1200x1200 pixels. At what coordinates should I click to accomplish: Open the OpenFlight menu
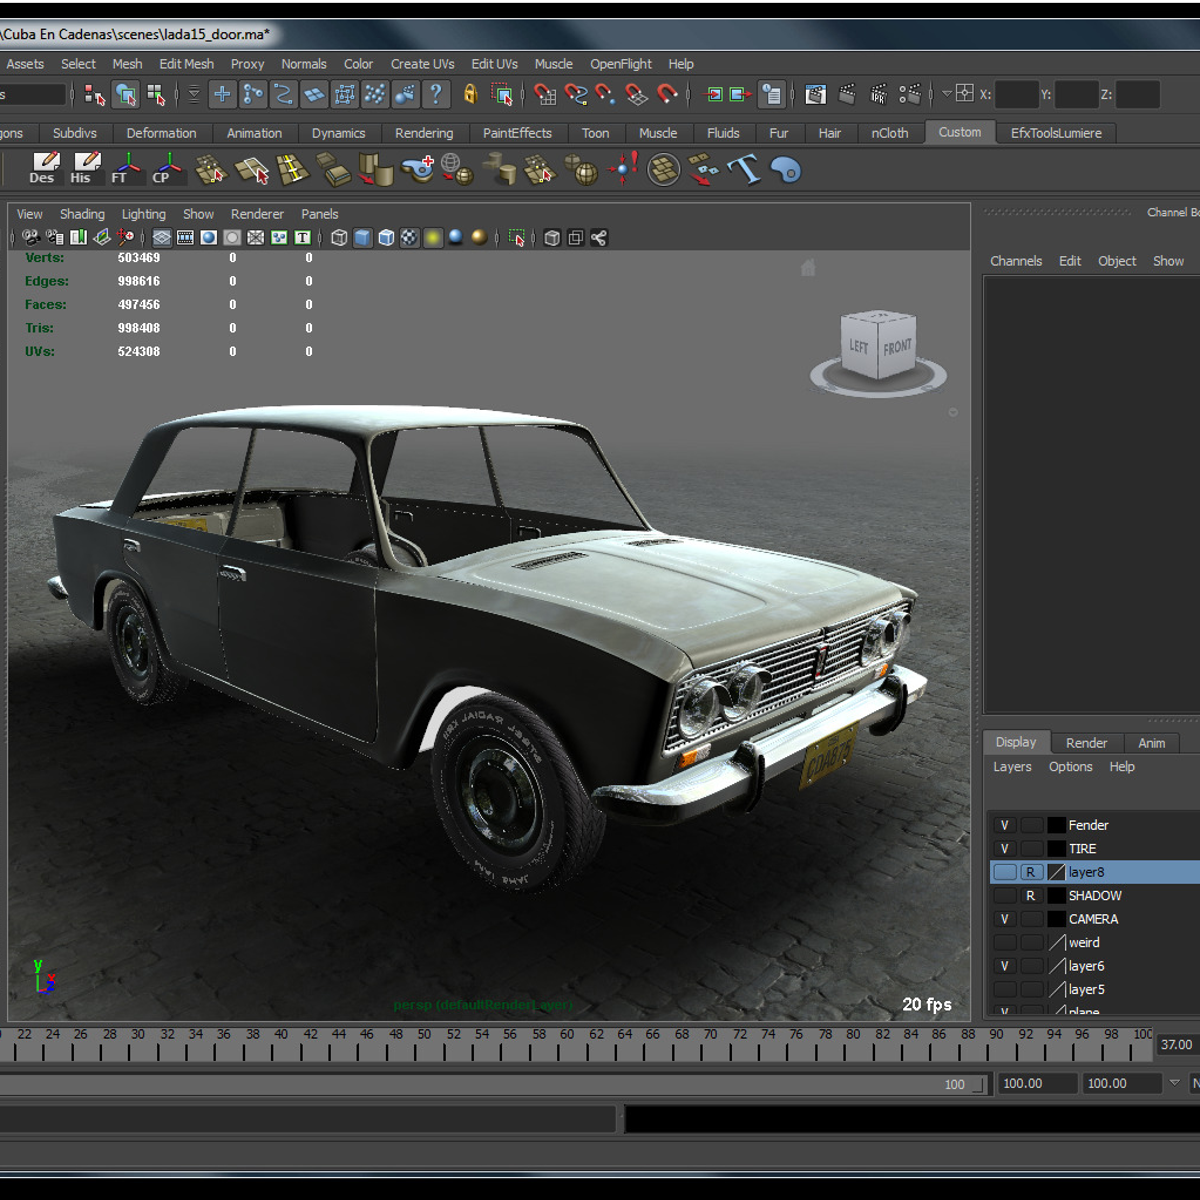tap(620, 63)
